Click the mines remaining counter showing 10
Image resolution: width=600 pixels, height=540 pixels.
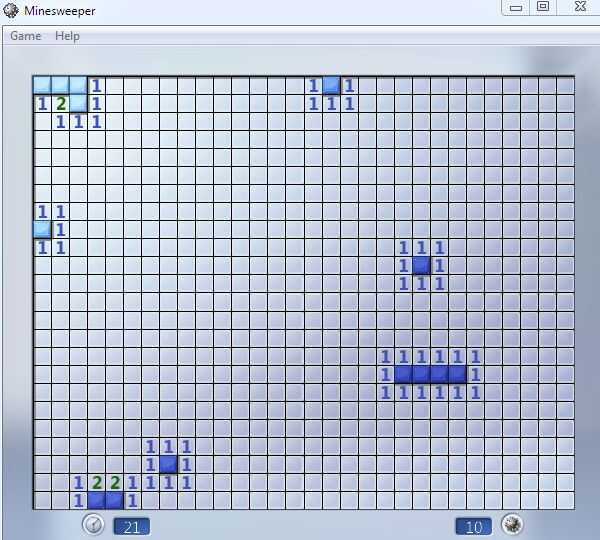pyautogui.click(x=474, y=527)
